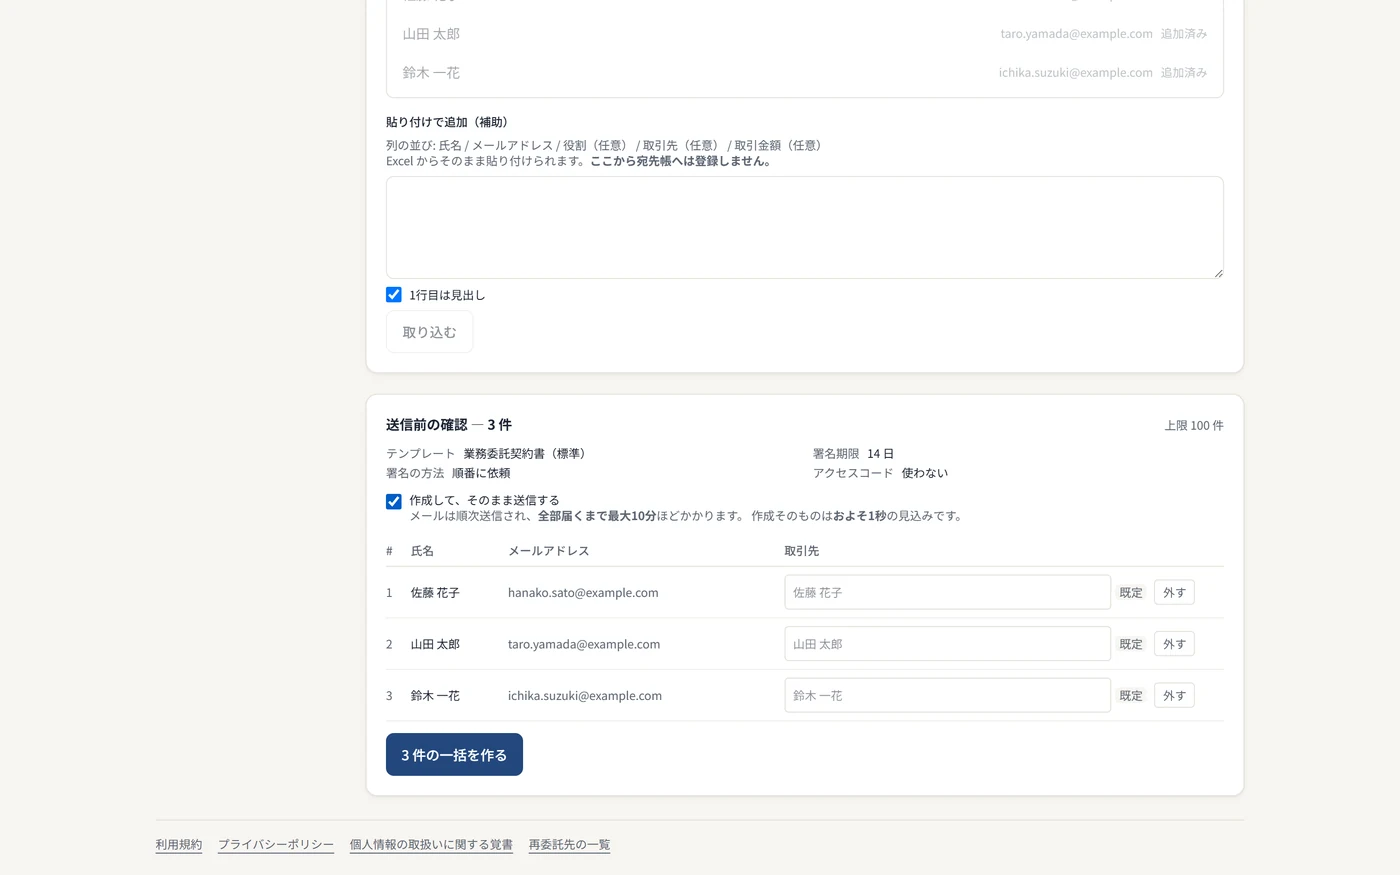The image size is (1400, 875).
Task: Click the 署名期限 14 日 value
Action: point(880,454)
